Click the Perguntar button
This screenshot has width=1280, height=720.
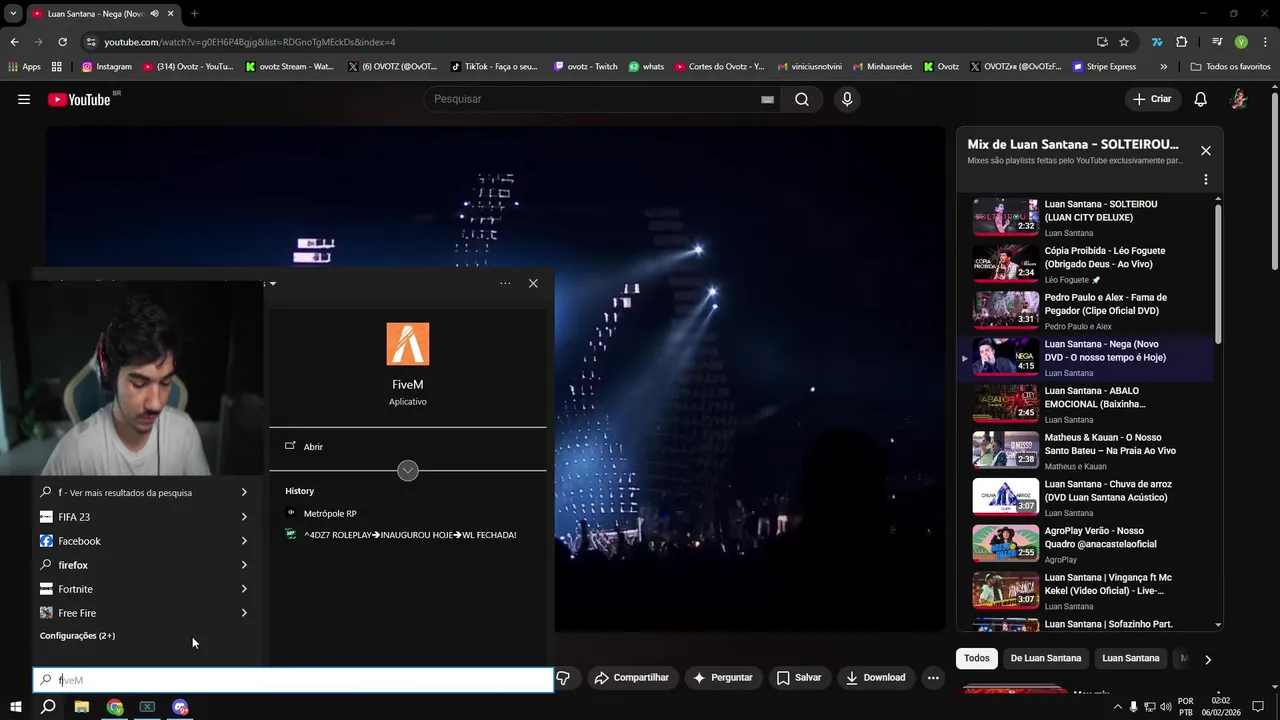(x=722, y=678)
